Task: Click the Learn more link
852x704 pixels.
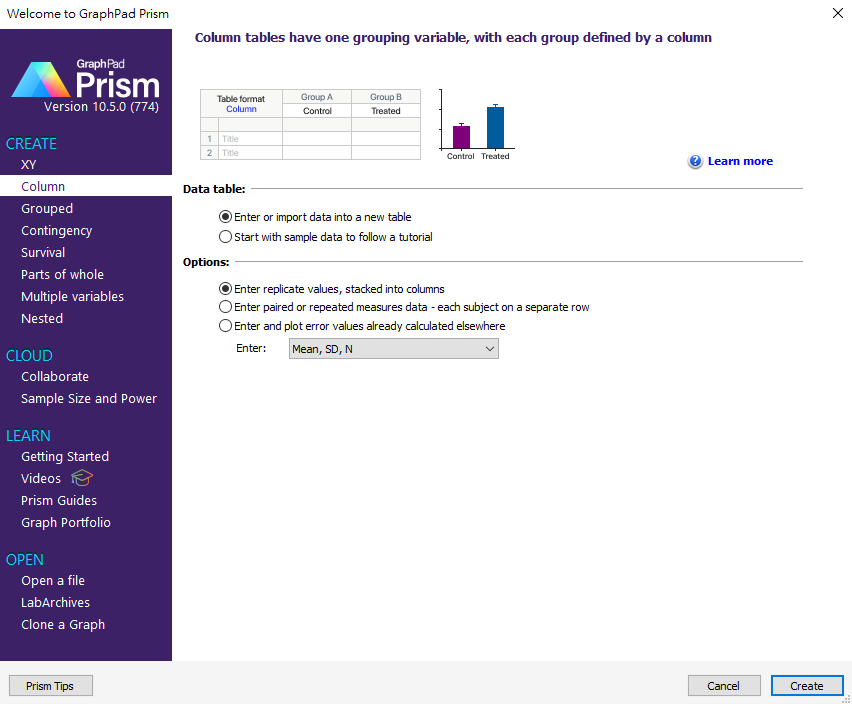Action: tap(740, 161)
